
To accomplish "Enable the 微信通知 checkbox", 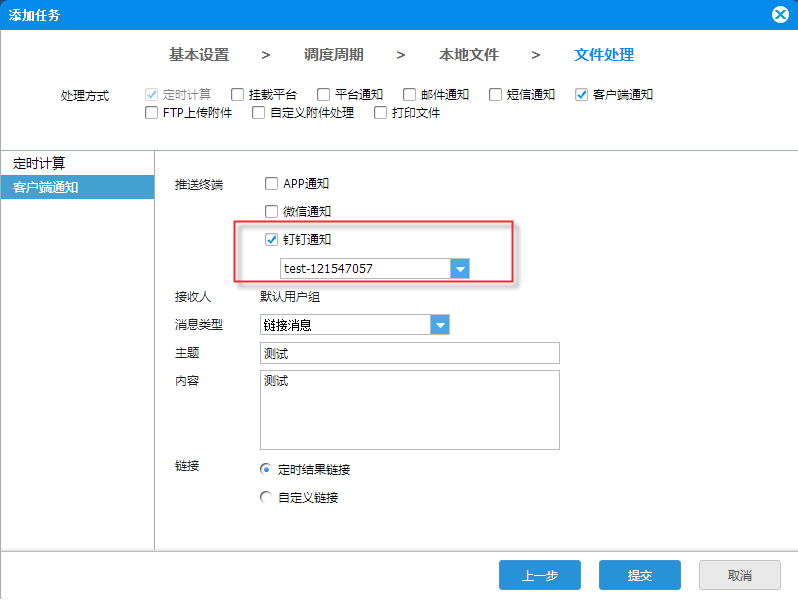I will coord(271,211).
